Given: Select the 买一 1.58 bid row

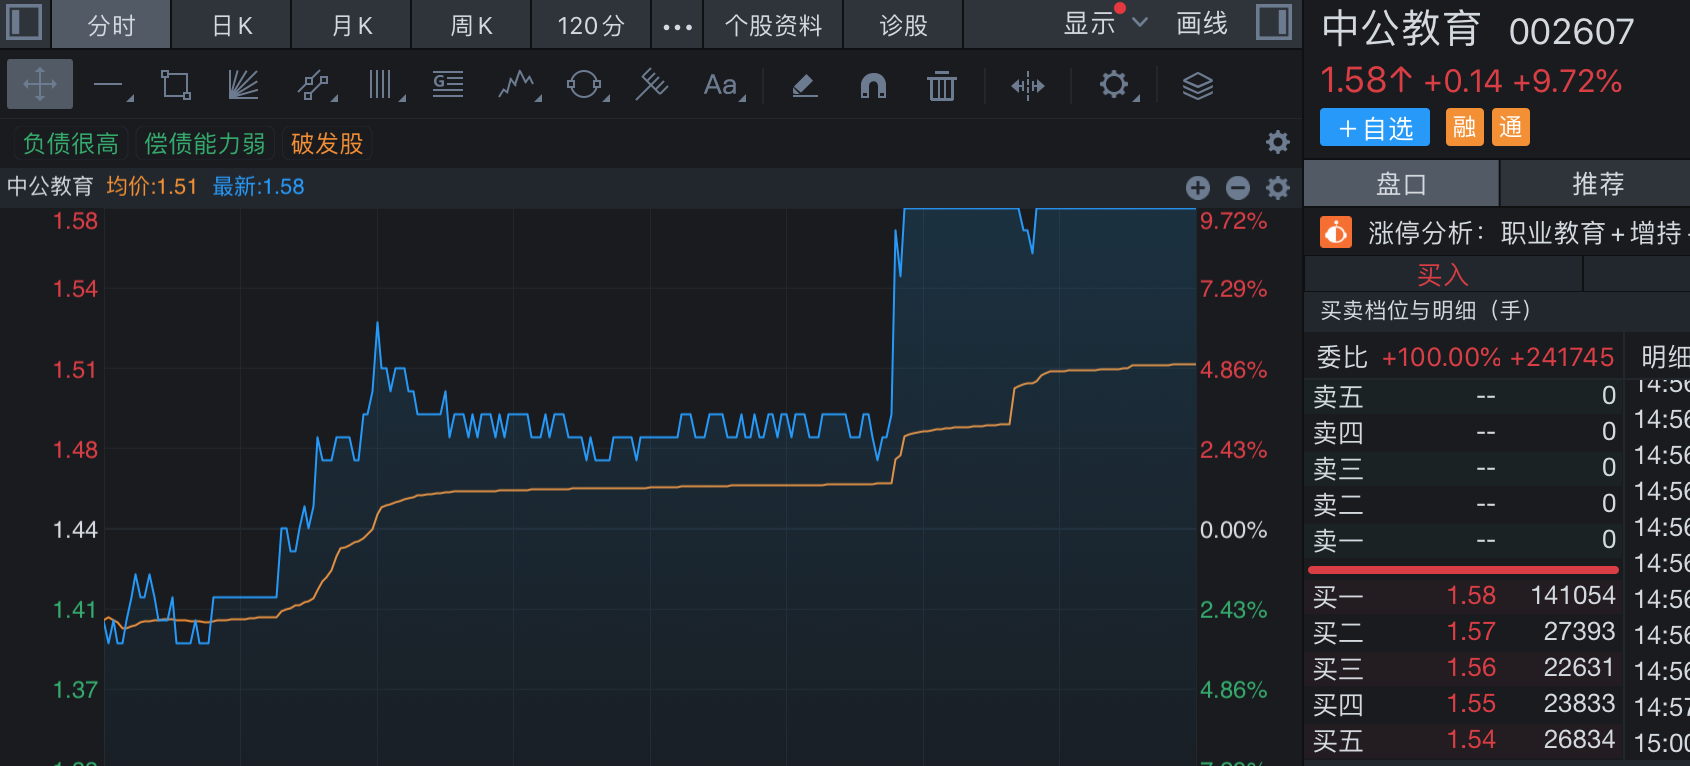Looking at the screenshot, I should pos(1464,596).
